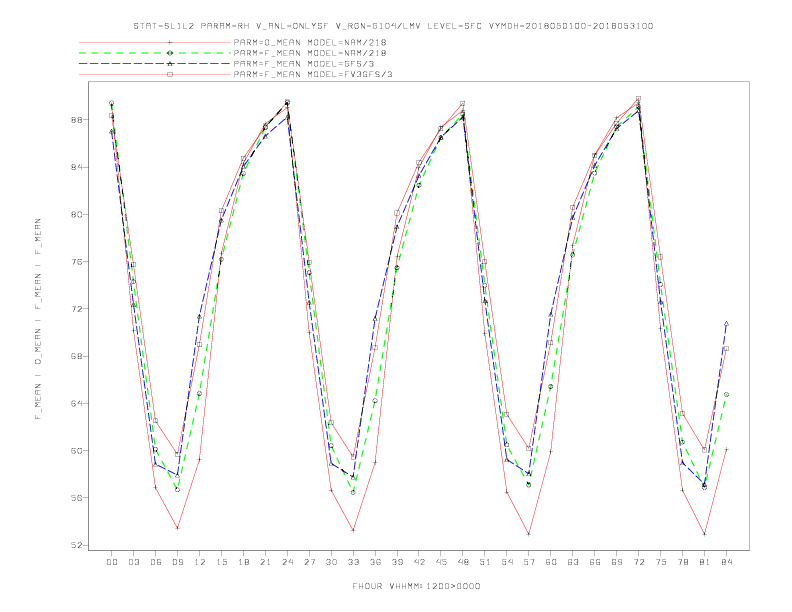Click the vertical y-axis title F_MEAN | O_MEAN

pos(38,319)
